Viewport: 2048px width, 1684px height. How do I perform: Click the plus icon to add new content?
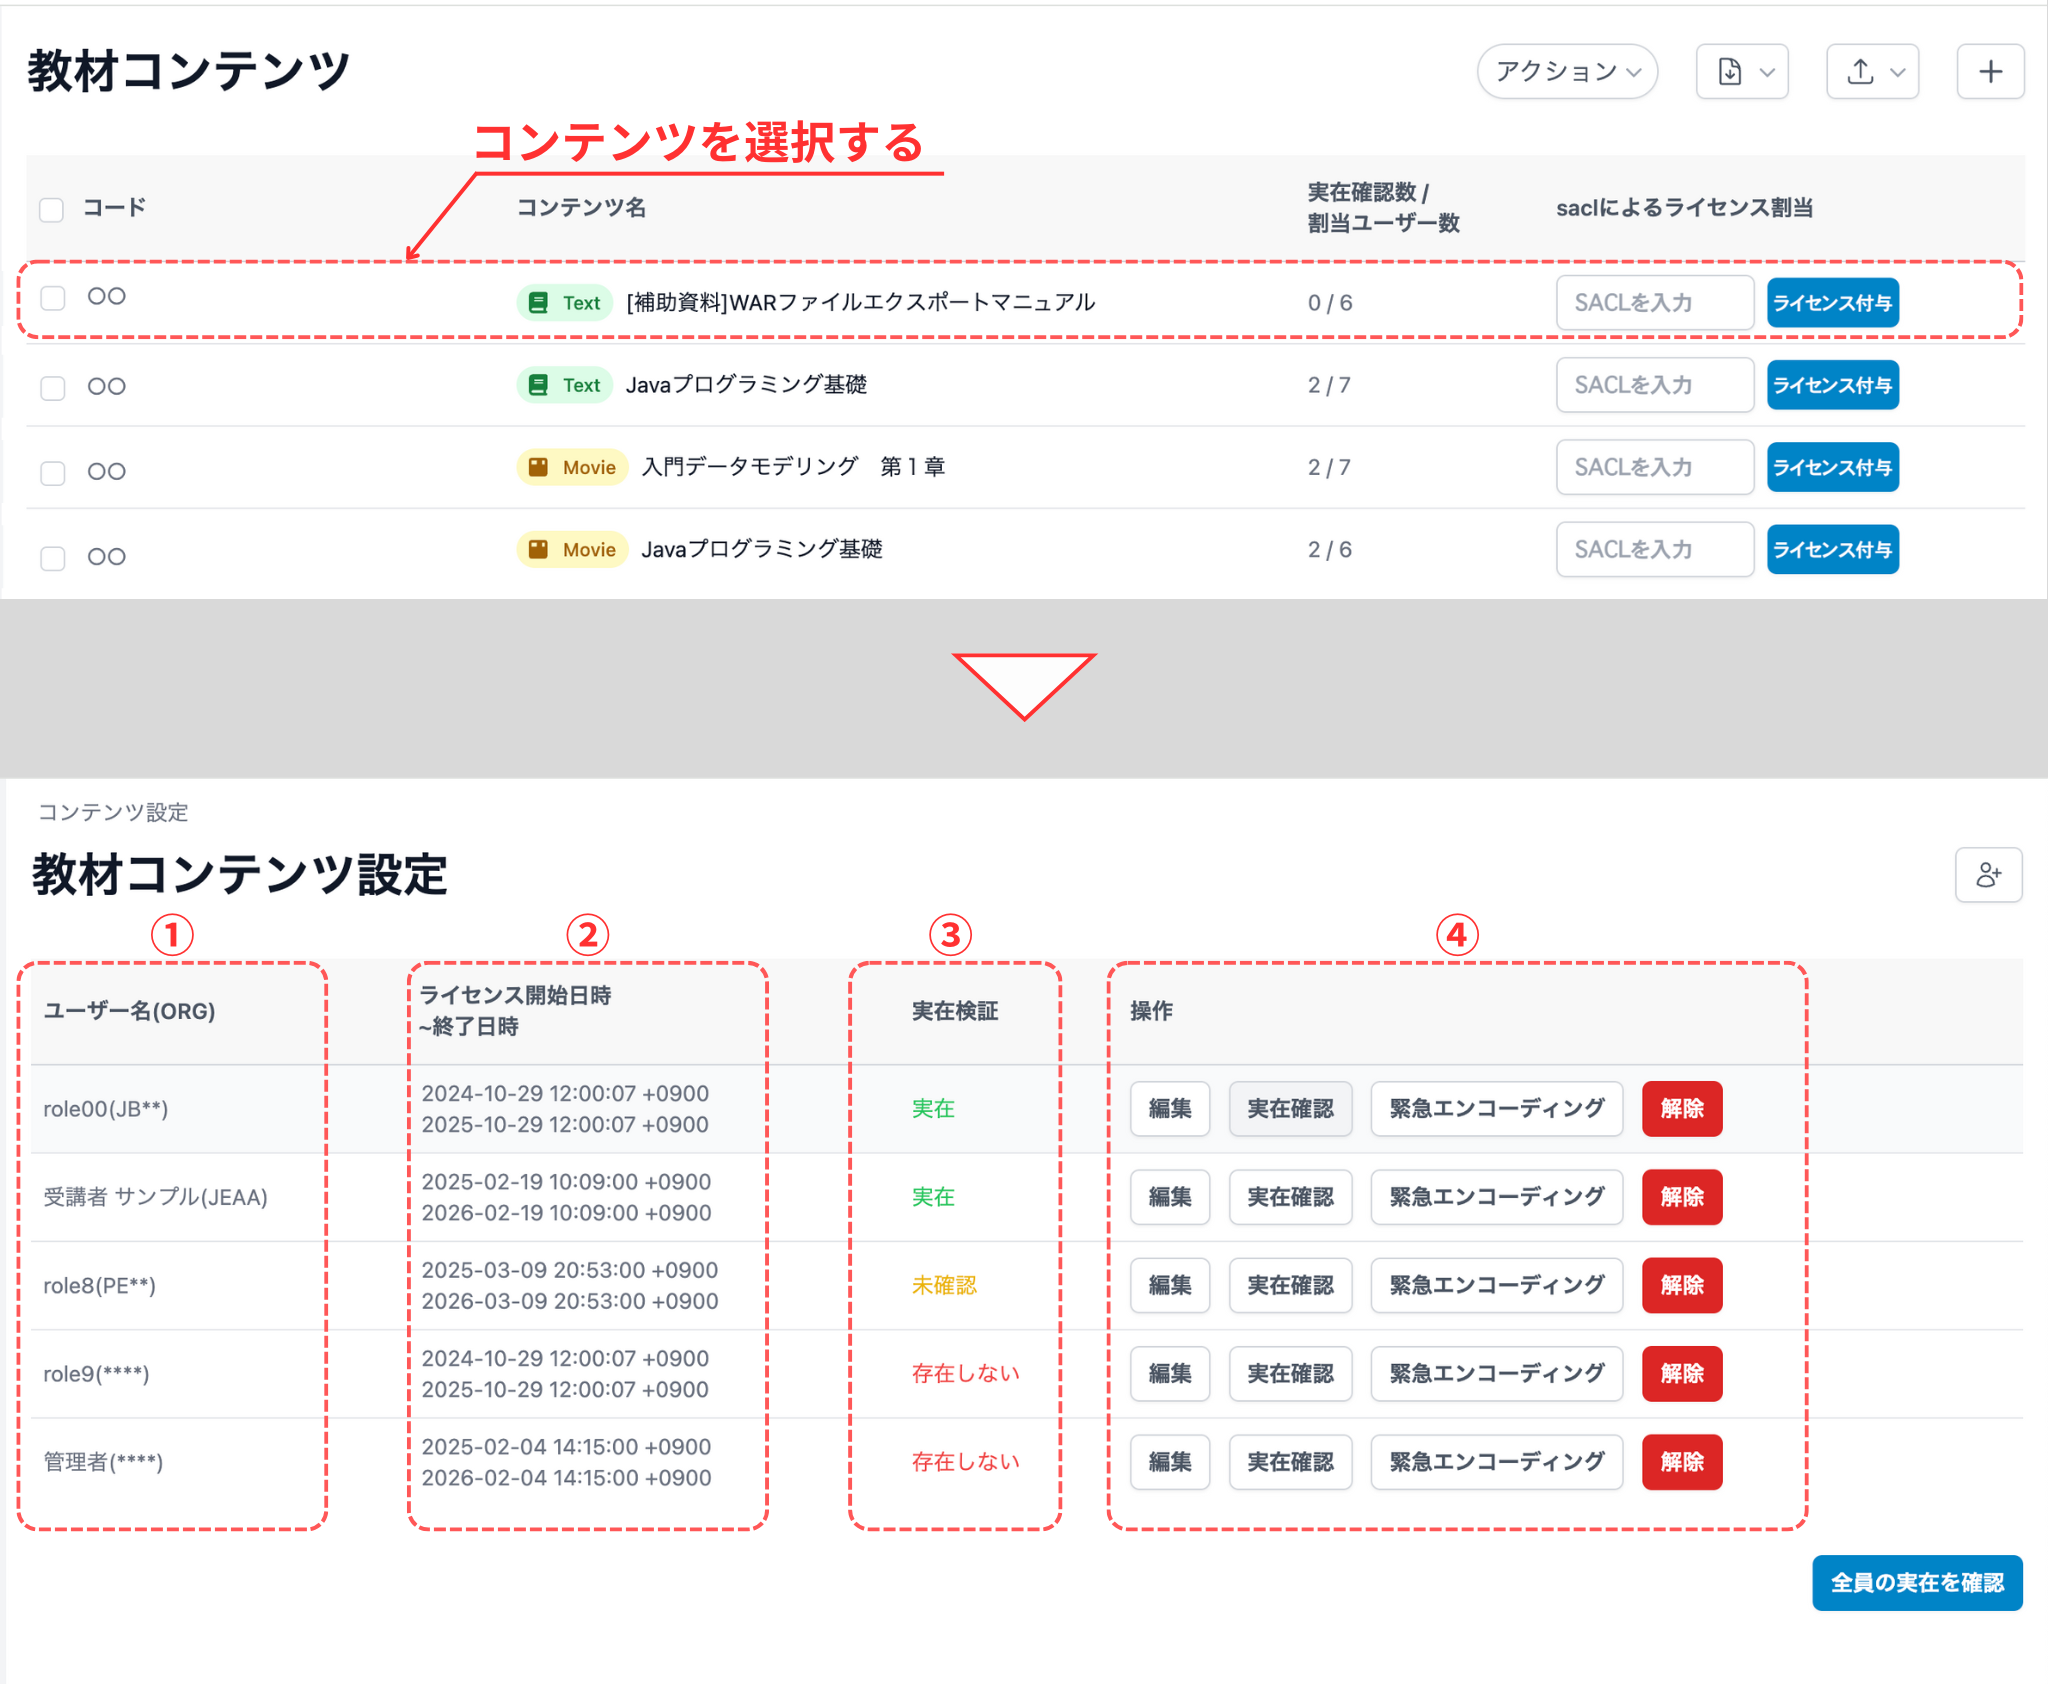coord(1989,71)
